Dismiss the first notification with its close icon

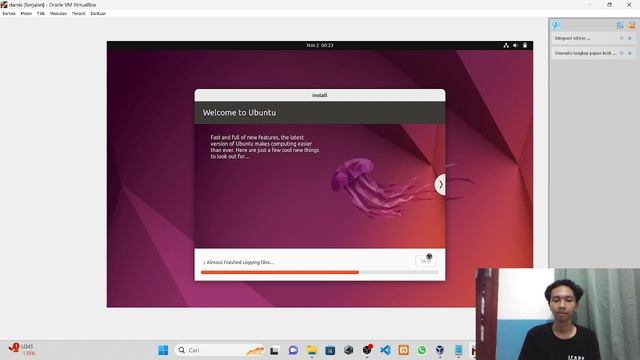[630, 38]
